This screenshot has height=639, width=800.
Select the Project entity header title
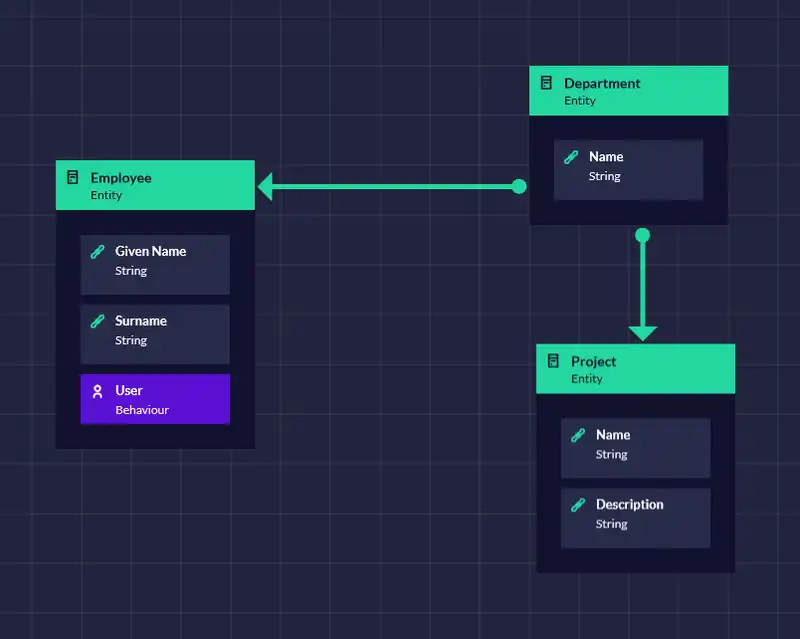[x=593, y=361]
